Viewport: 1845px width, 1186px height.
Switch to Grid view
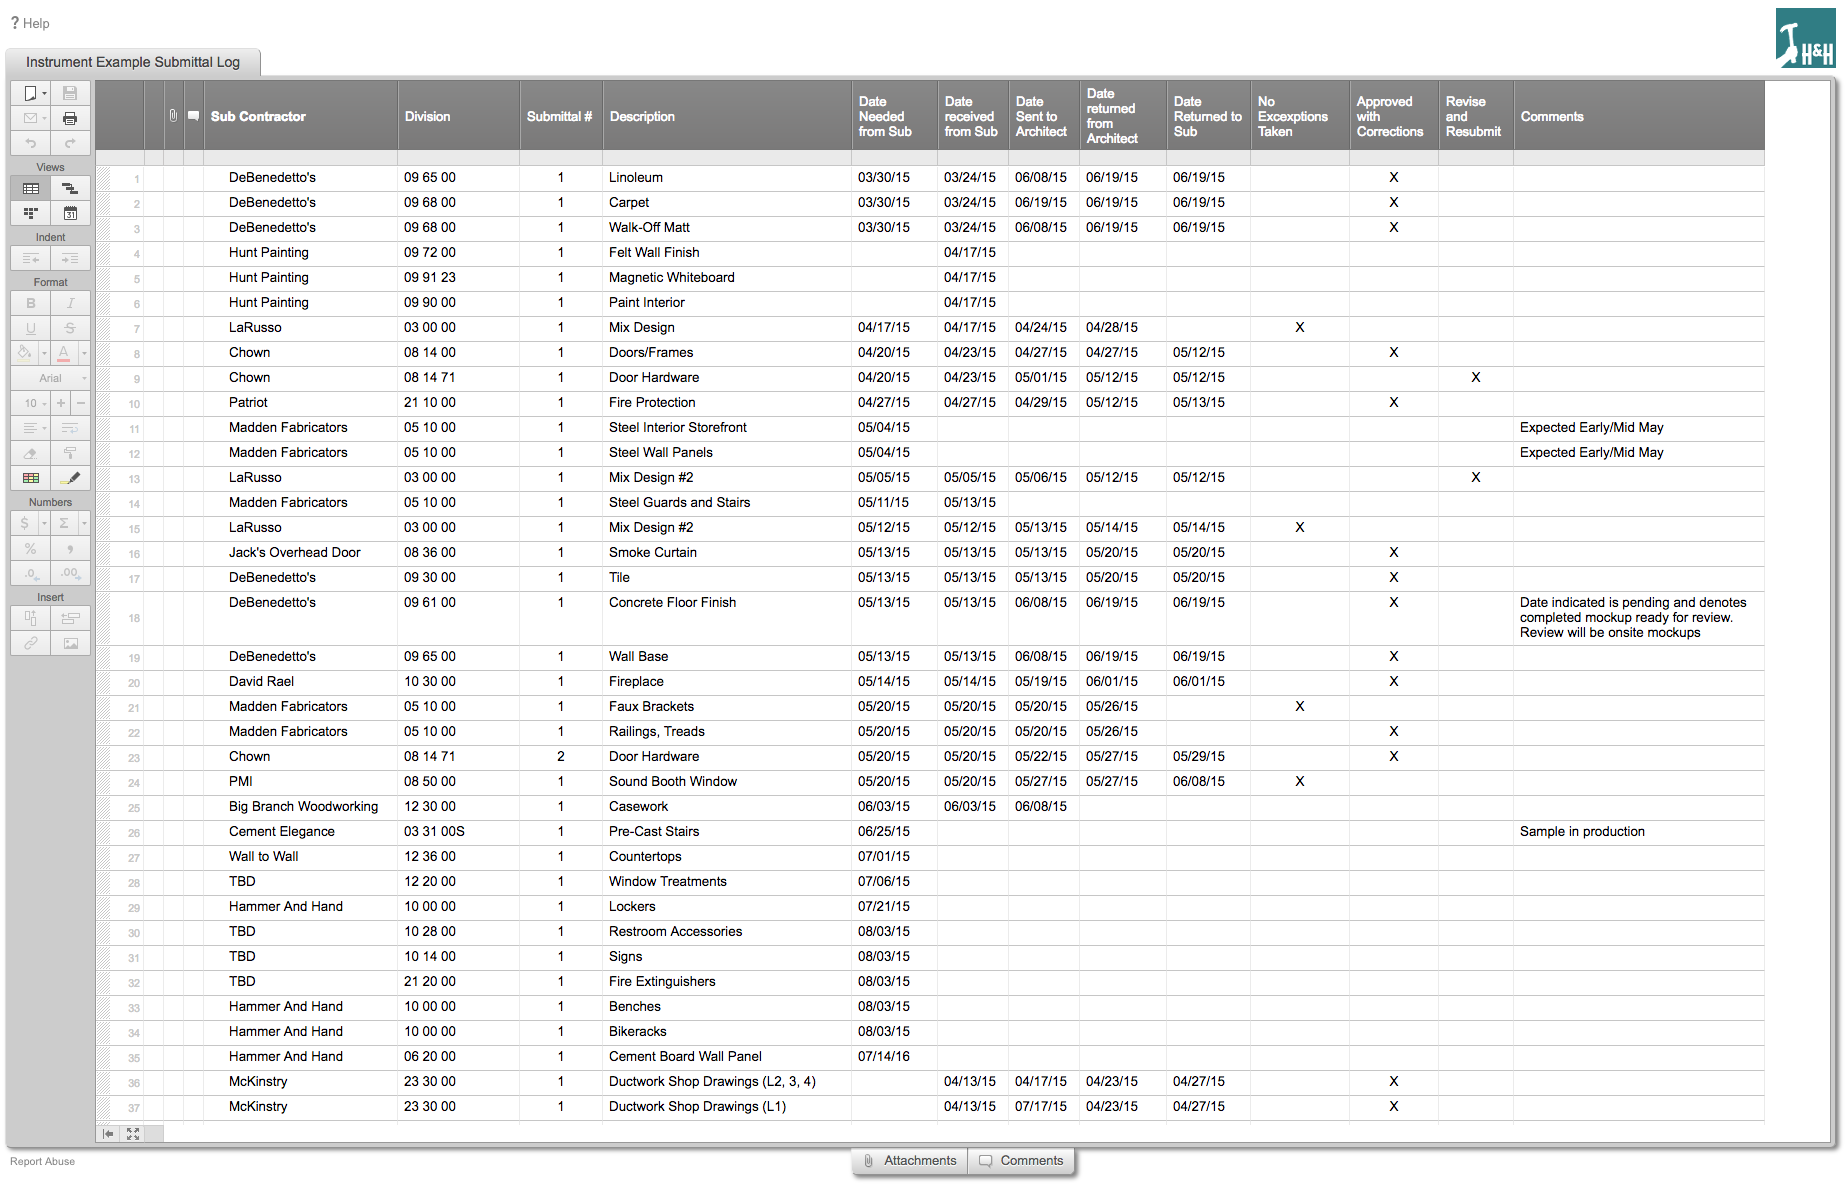[x=30, y=188]
